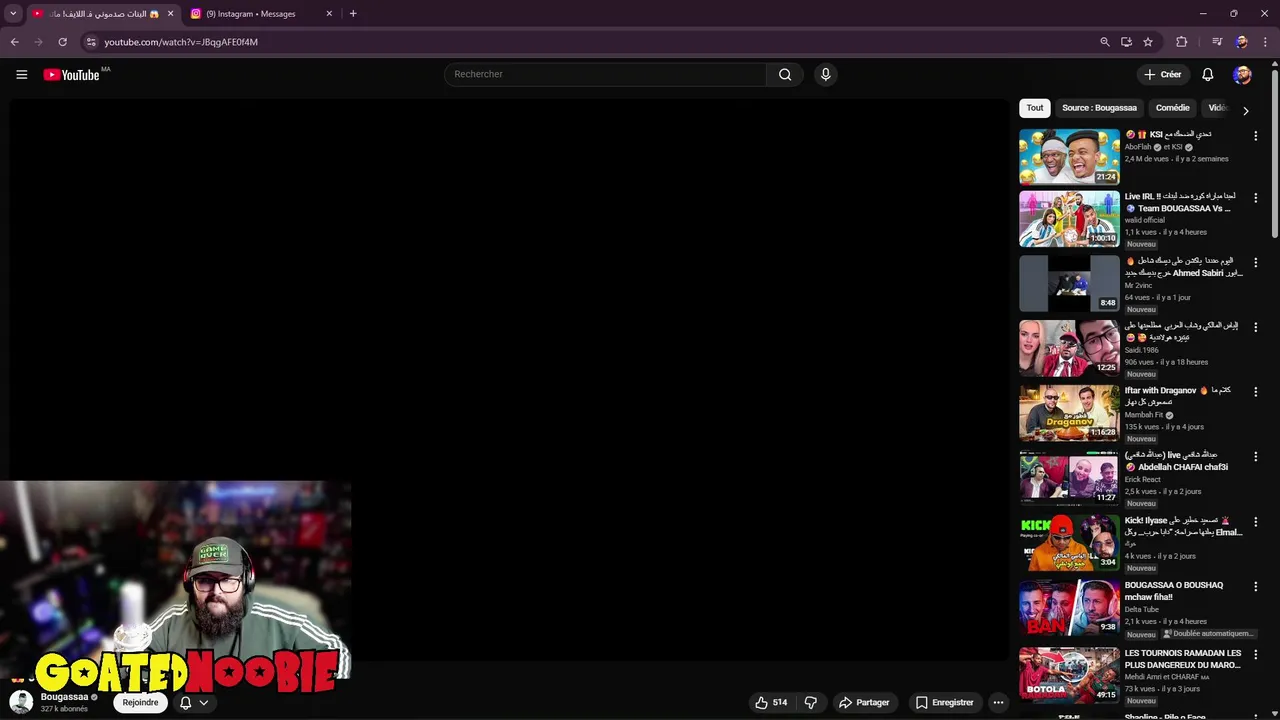Viewport: 1280px width, 720px height.
Task: Open site information icon in address bar
Action: tap(91, 42)
